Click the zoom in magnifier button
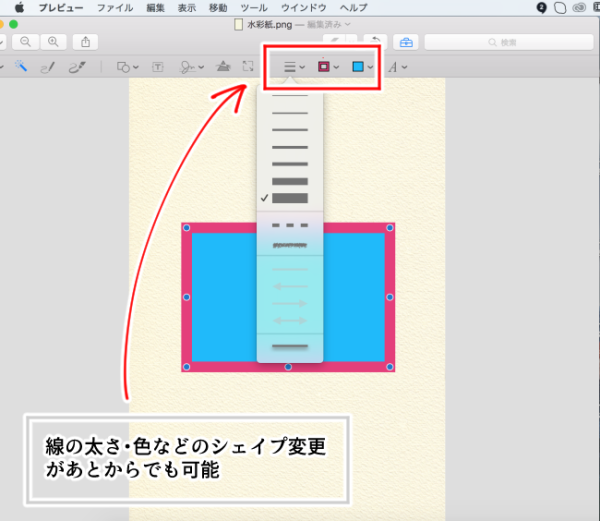 pos(53,42)
